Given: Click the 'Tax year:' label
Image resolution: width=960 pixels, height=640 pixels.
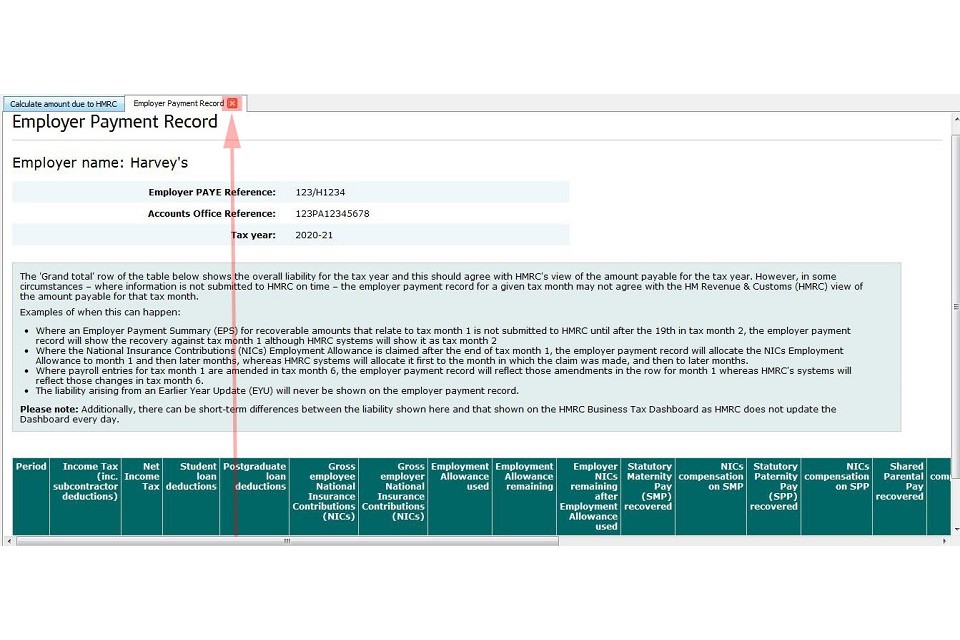Looking at the screenshot, I should (253, 235).
